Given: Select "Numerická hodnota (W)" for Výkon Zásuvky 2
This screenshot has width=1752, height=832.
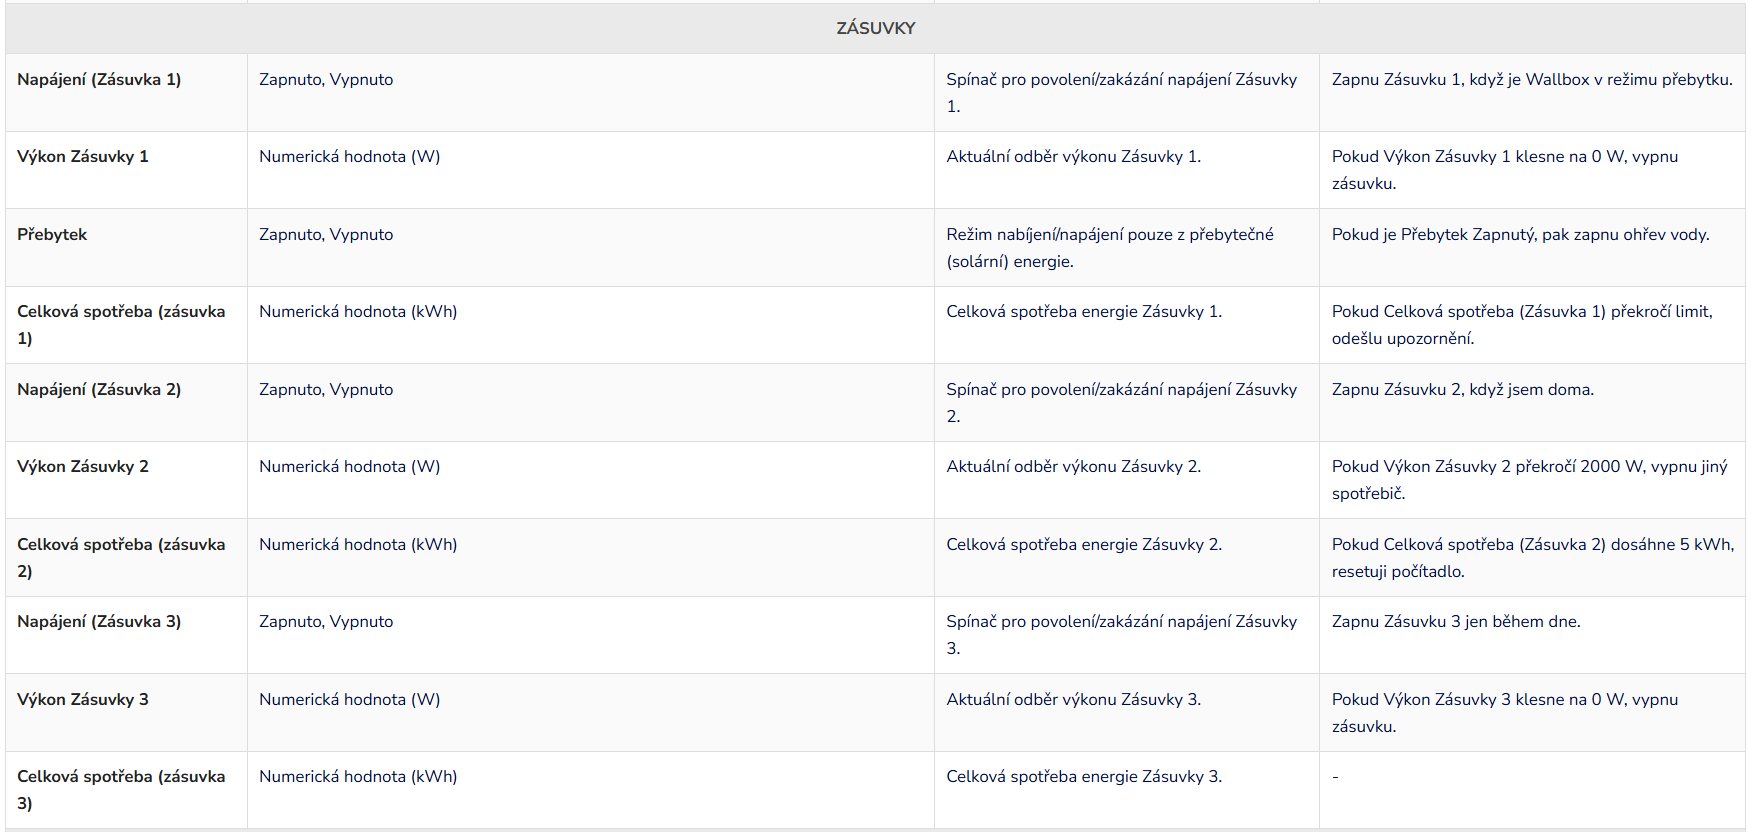Looking at the screenshot, I should (x=349, y=467).
